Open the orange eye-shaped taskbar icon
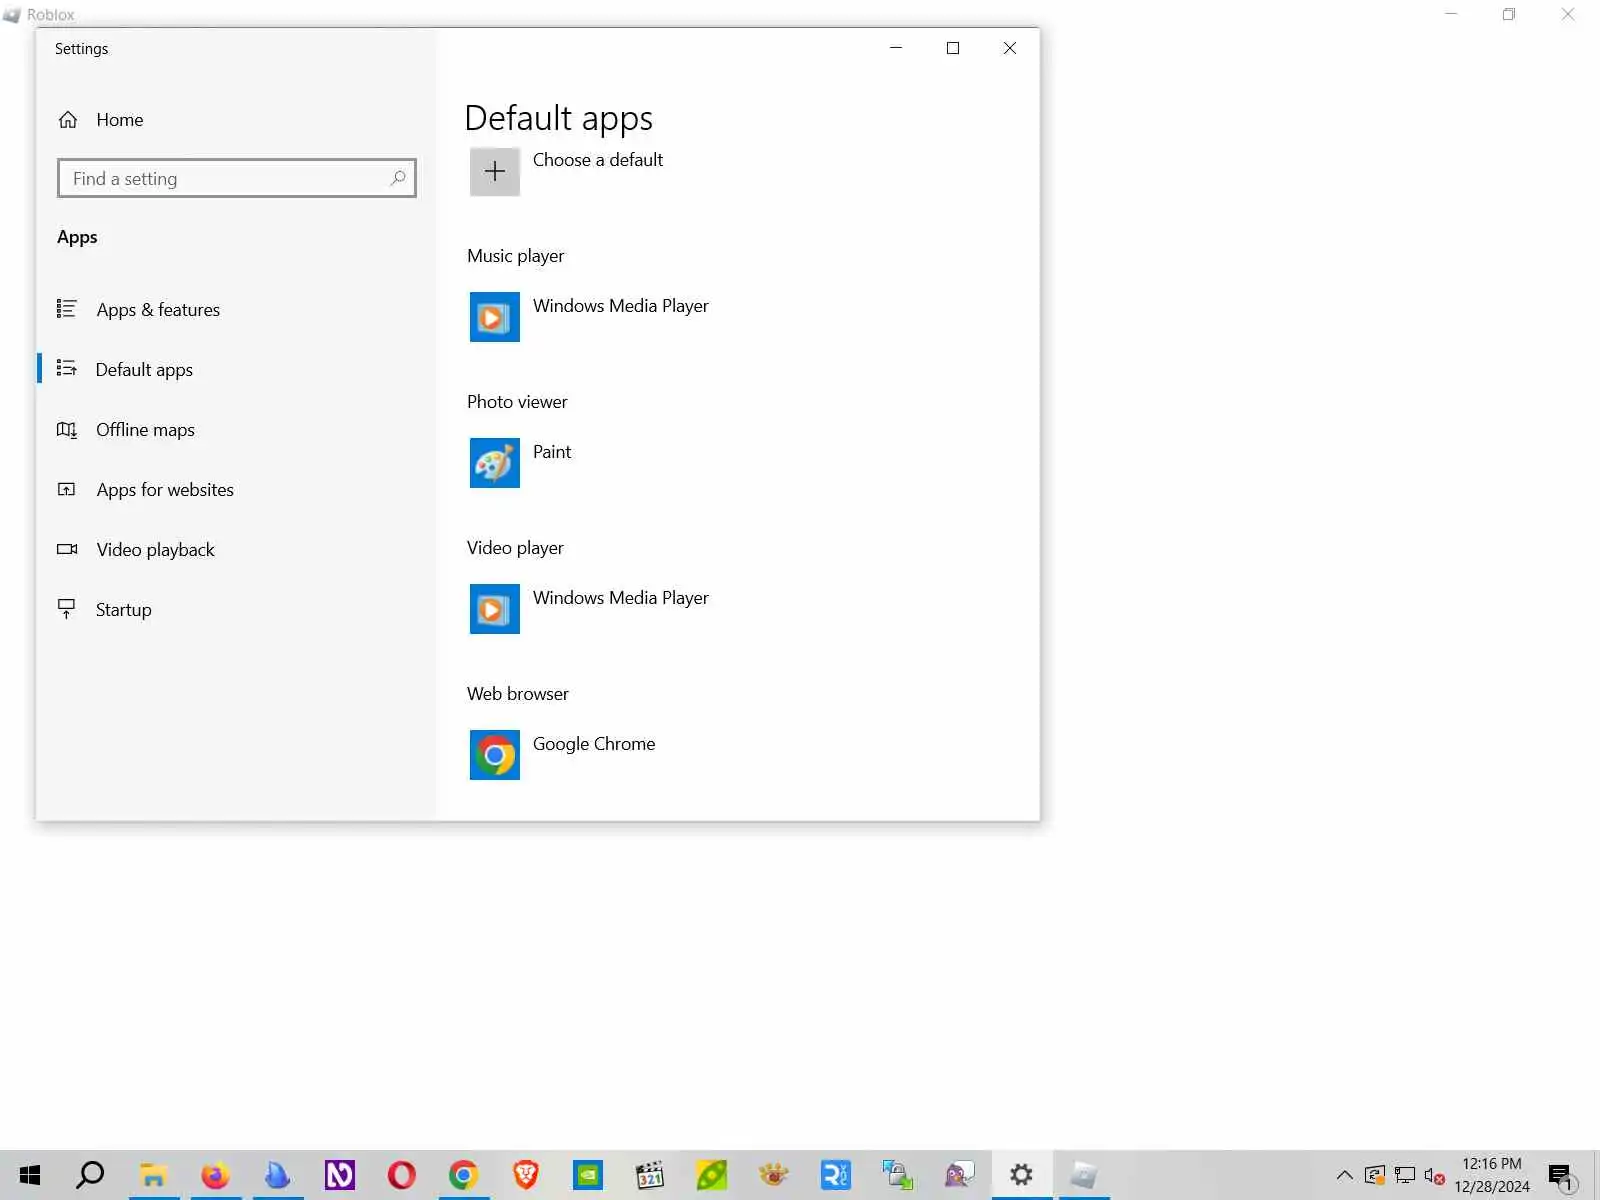Viewport: 1600px width, 1200px height. point(774,1175)
